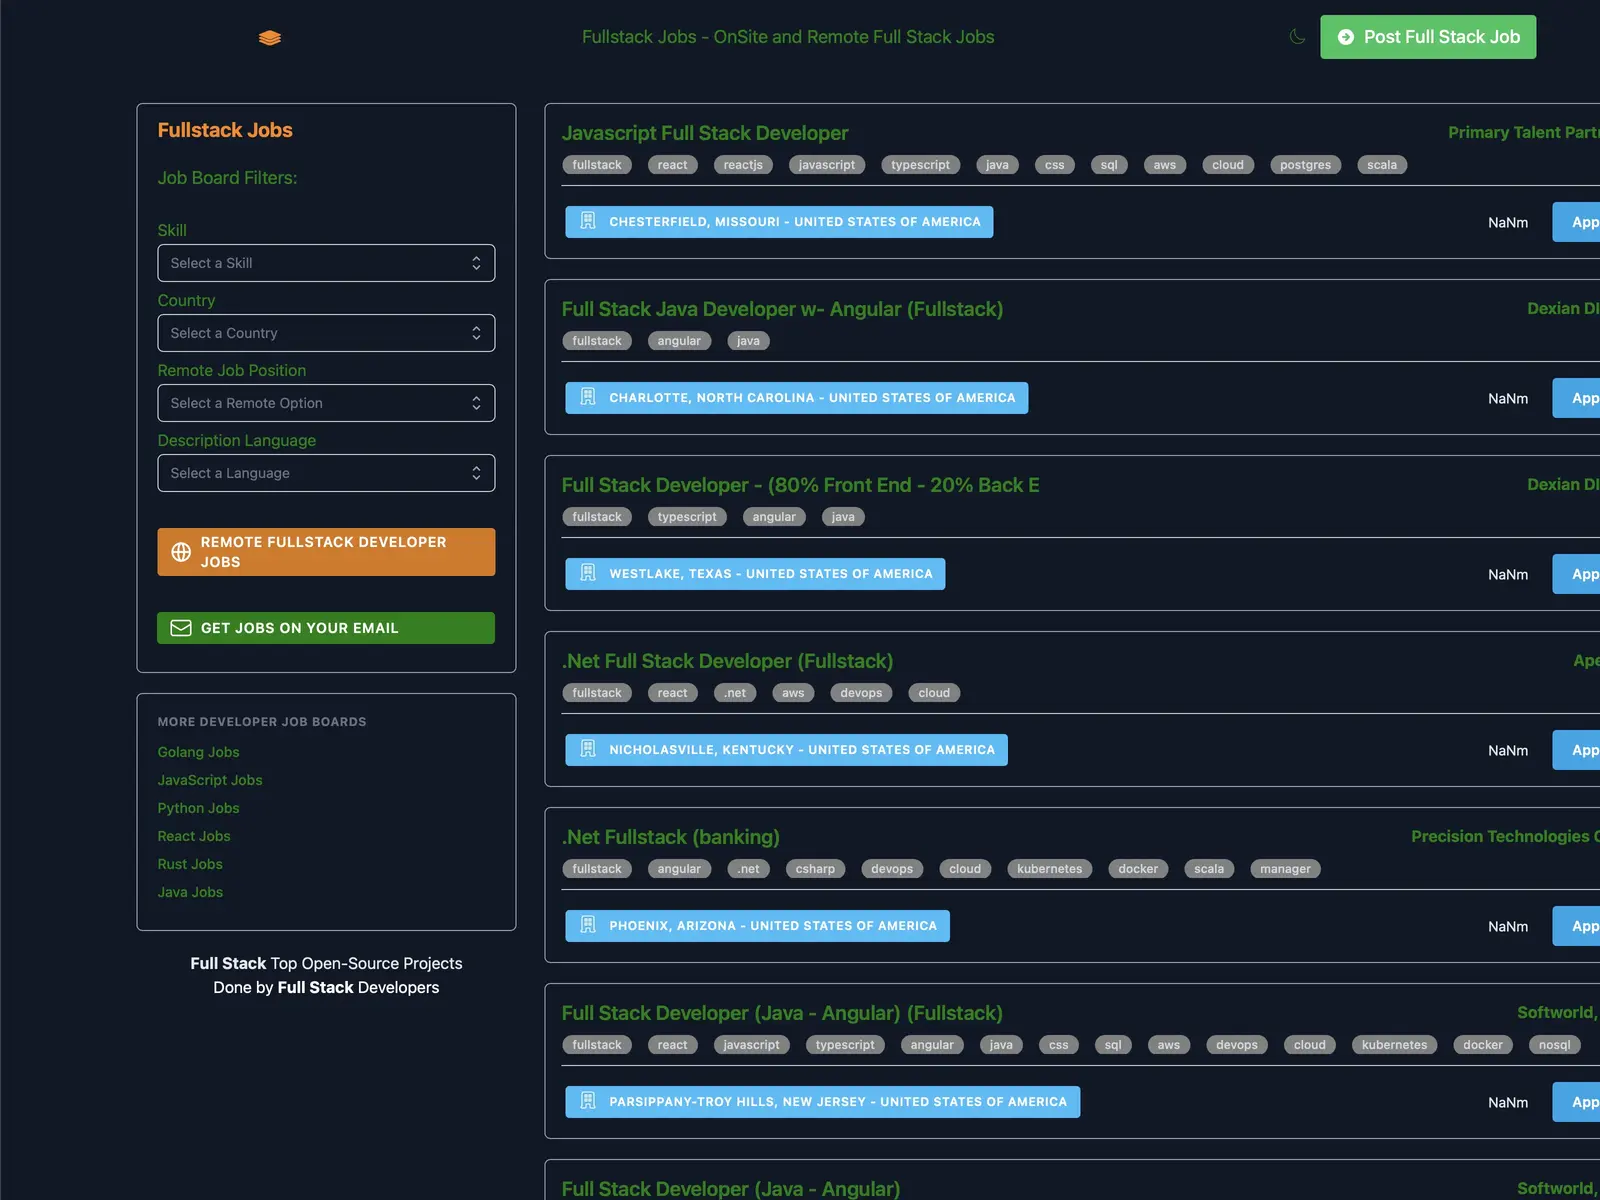Click the Westlake, Texas location badge
Screen dimensions: 1600x1200
pyautogui.click(x=755, y=574)
